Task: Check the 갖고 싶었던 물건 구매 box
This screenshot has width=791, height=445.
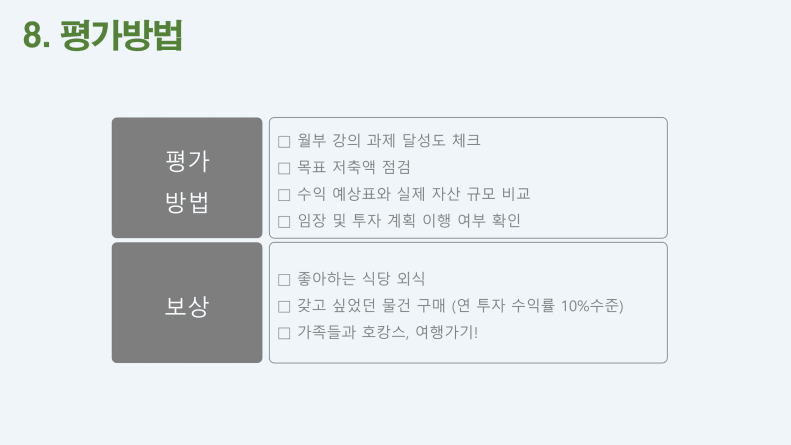Action: click(284, 306)
